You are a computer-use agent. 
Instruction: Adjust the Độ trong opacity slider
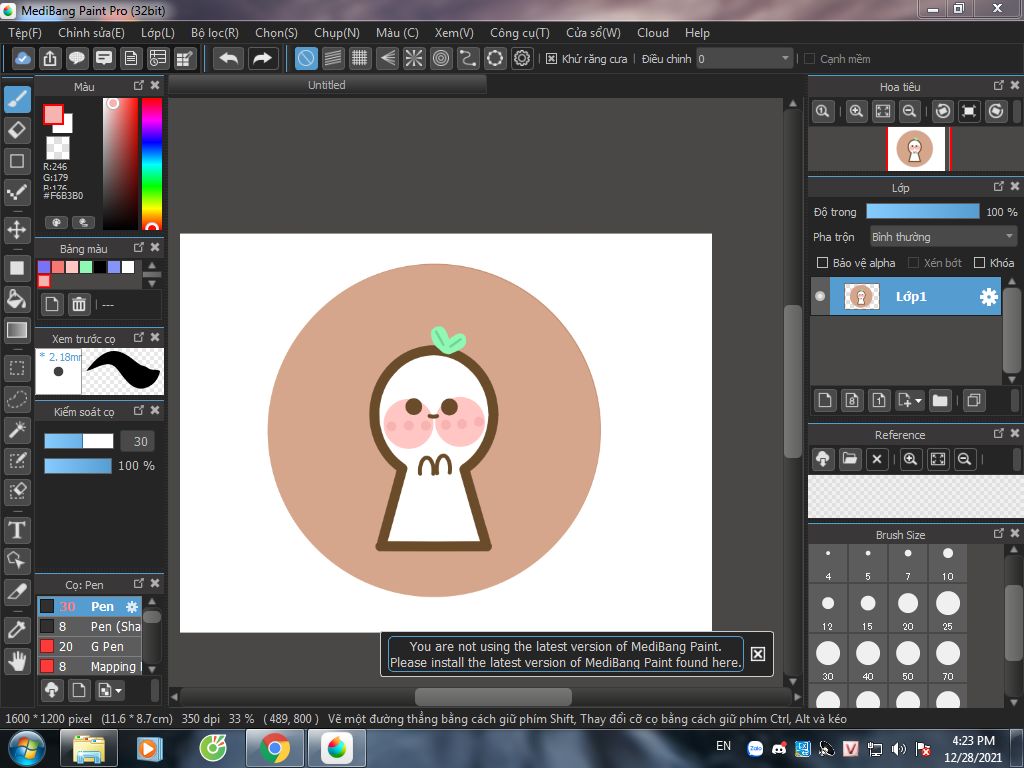coord(923,211)
